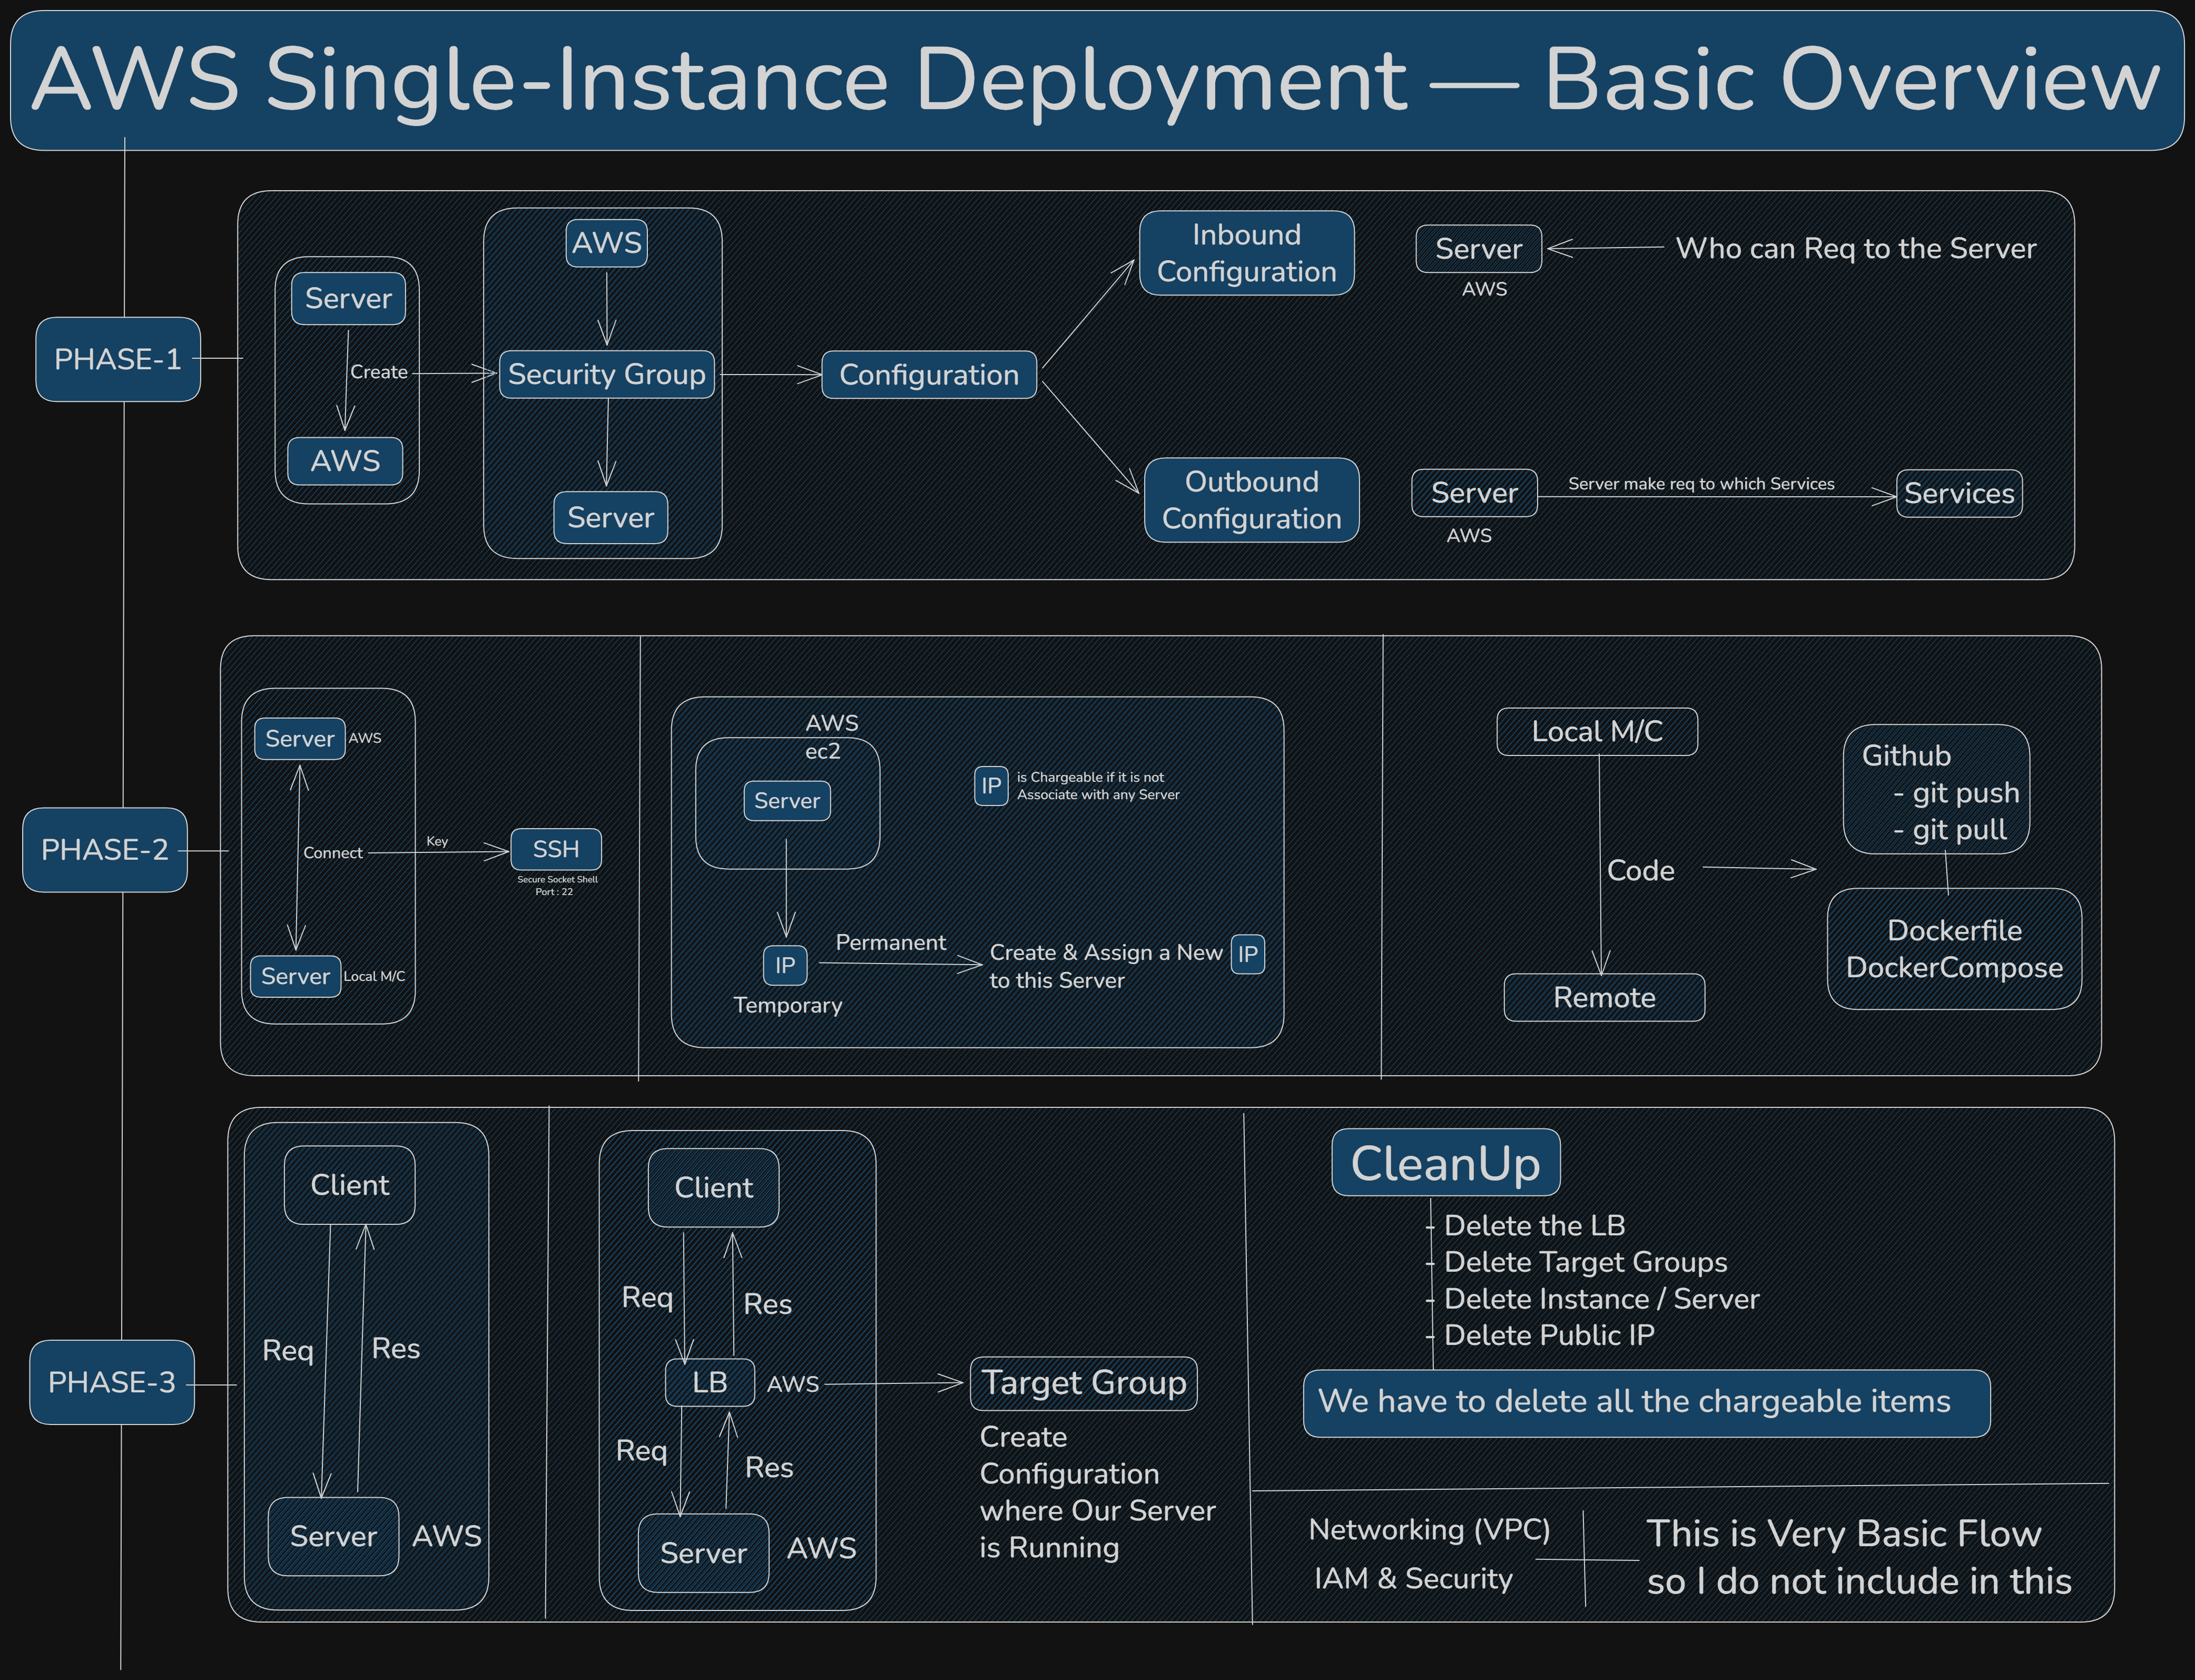Select the Inbound Configuration box
The height and width of the screenshot is (1680, 2195).
[1247, 253]
